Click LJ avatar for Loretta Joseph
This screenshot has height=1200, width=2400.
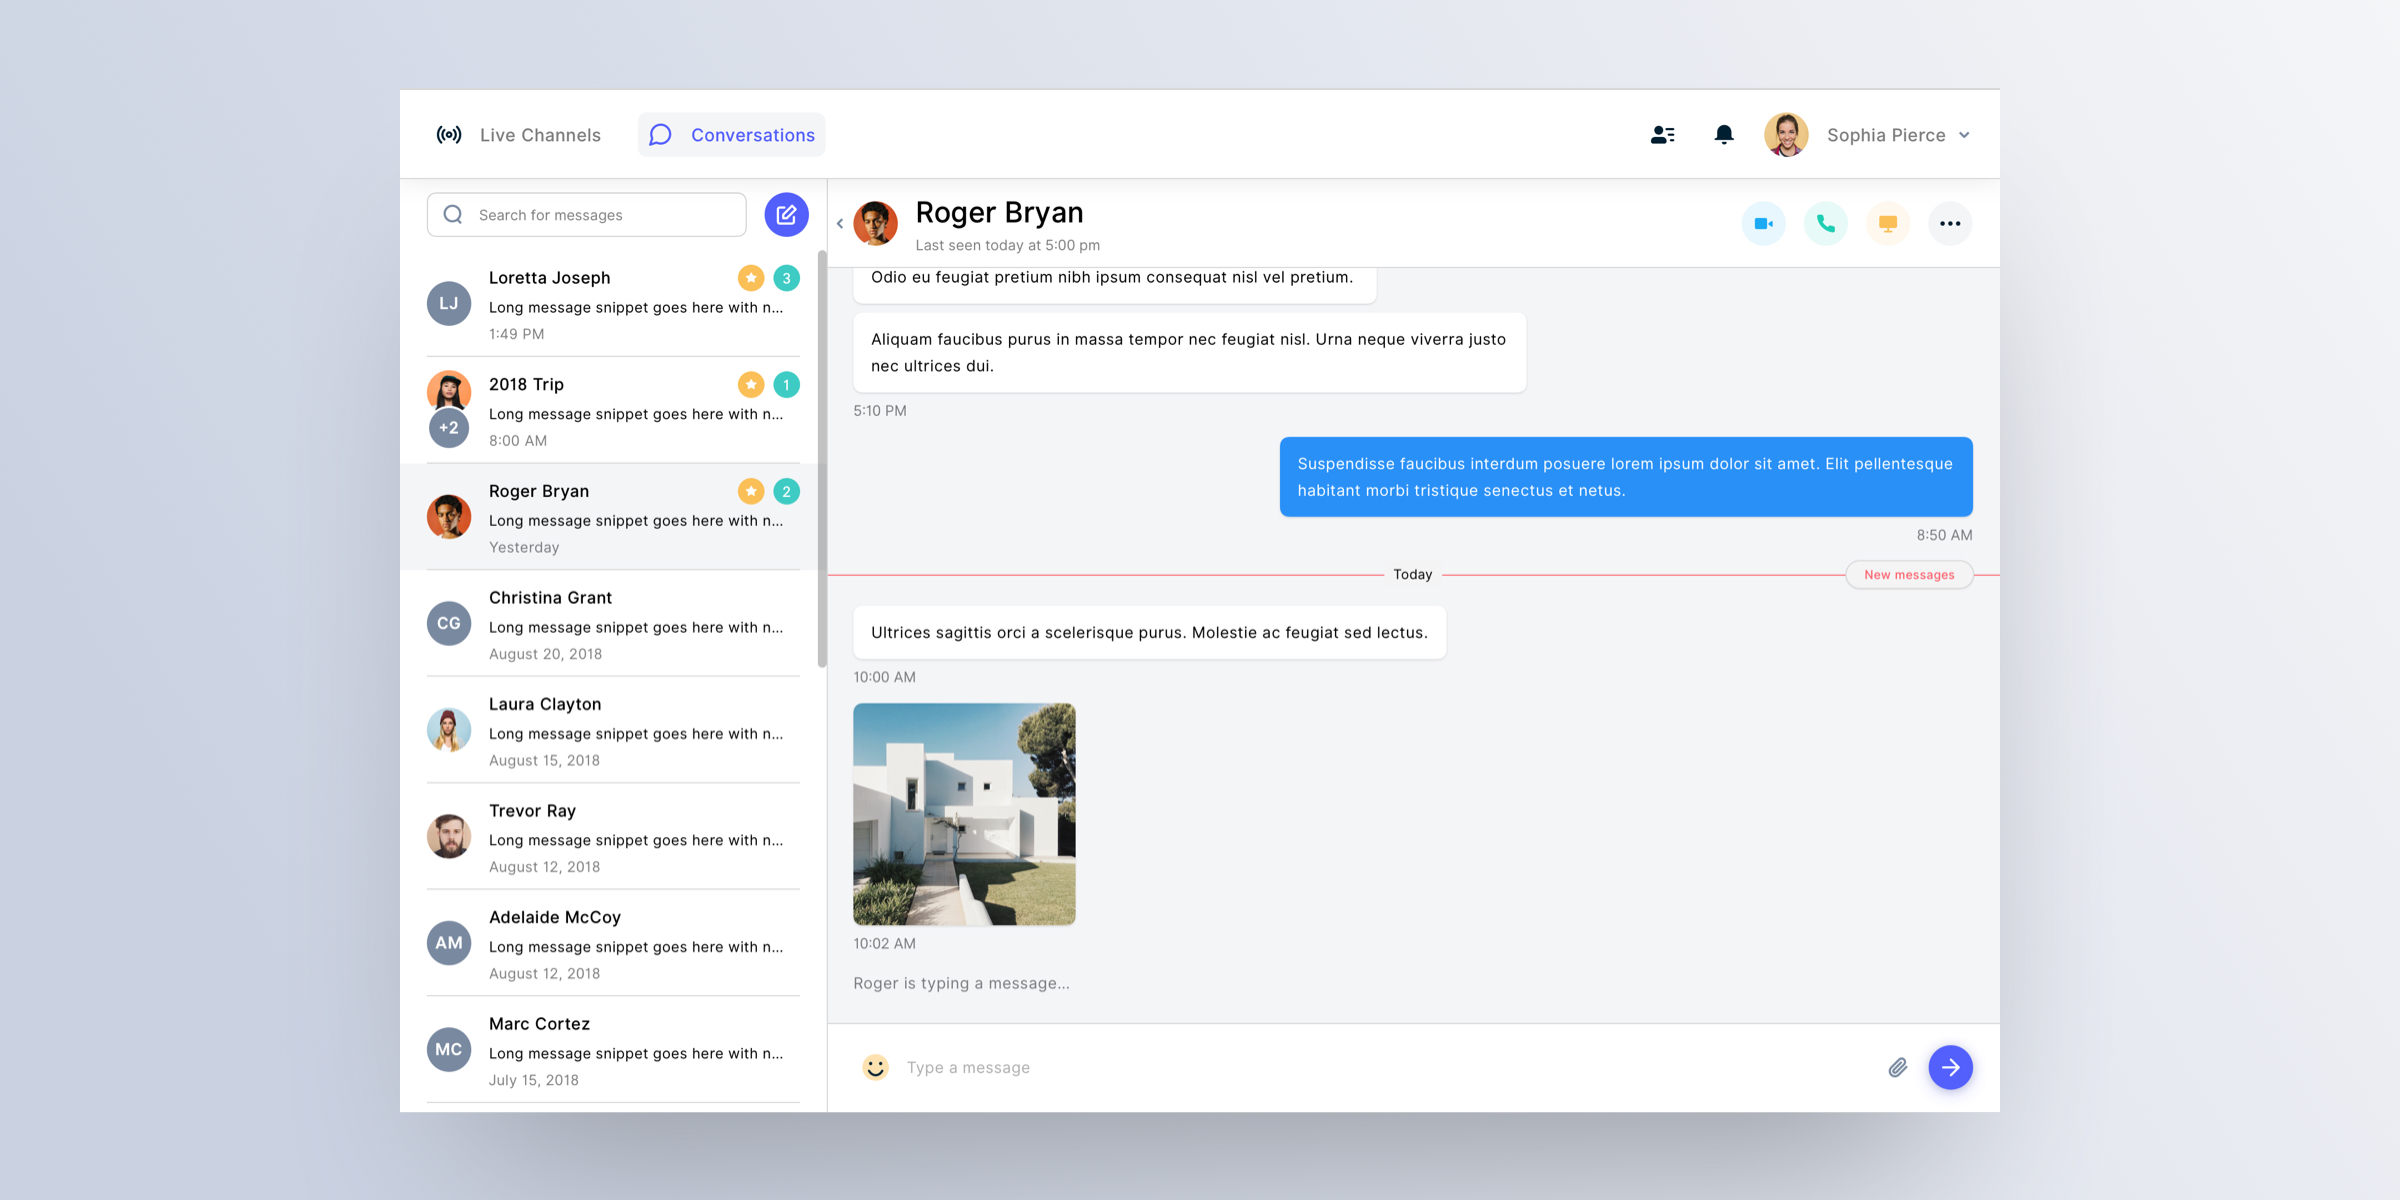449,303
